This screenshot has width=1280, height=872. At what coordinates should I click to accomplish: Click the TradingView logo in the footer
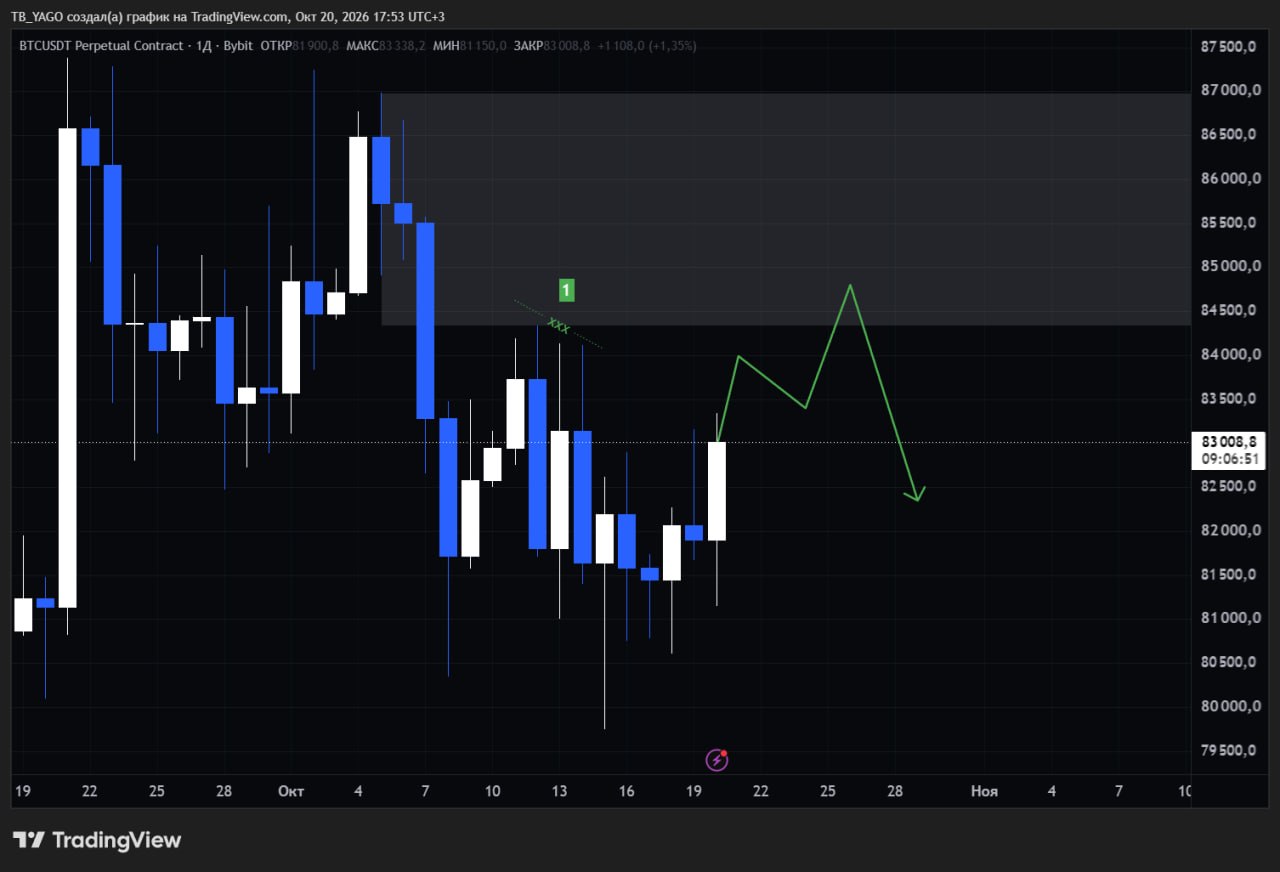(97, 840)
